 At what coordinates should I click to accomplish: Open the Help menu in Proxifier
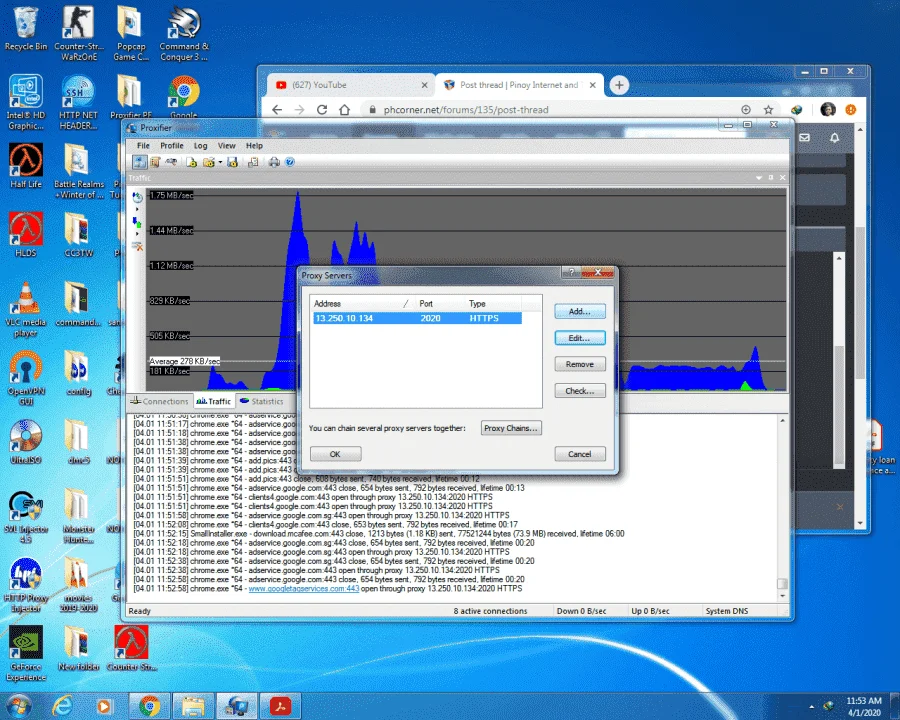254,146
